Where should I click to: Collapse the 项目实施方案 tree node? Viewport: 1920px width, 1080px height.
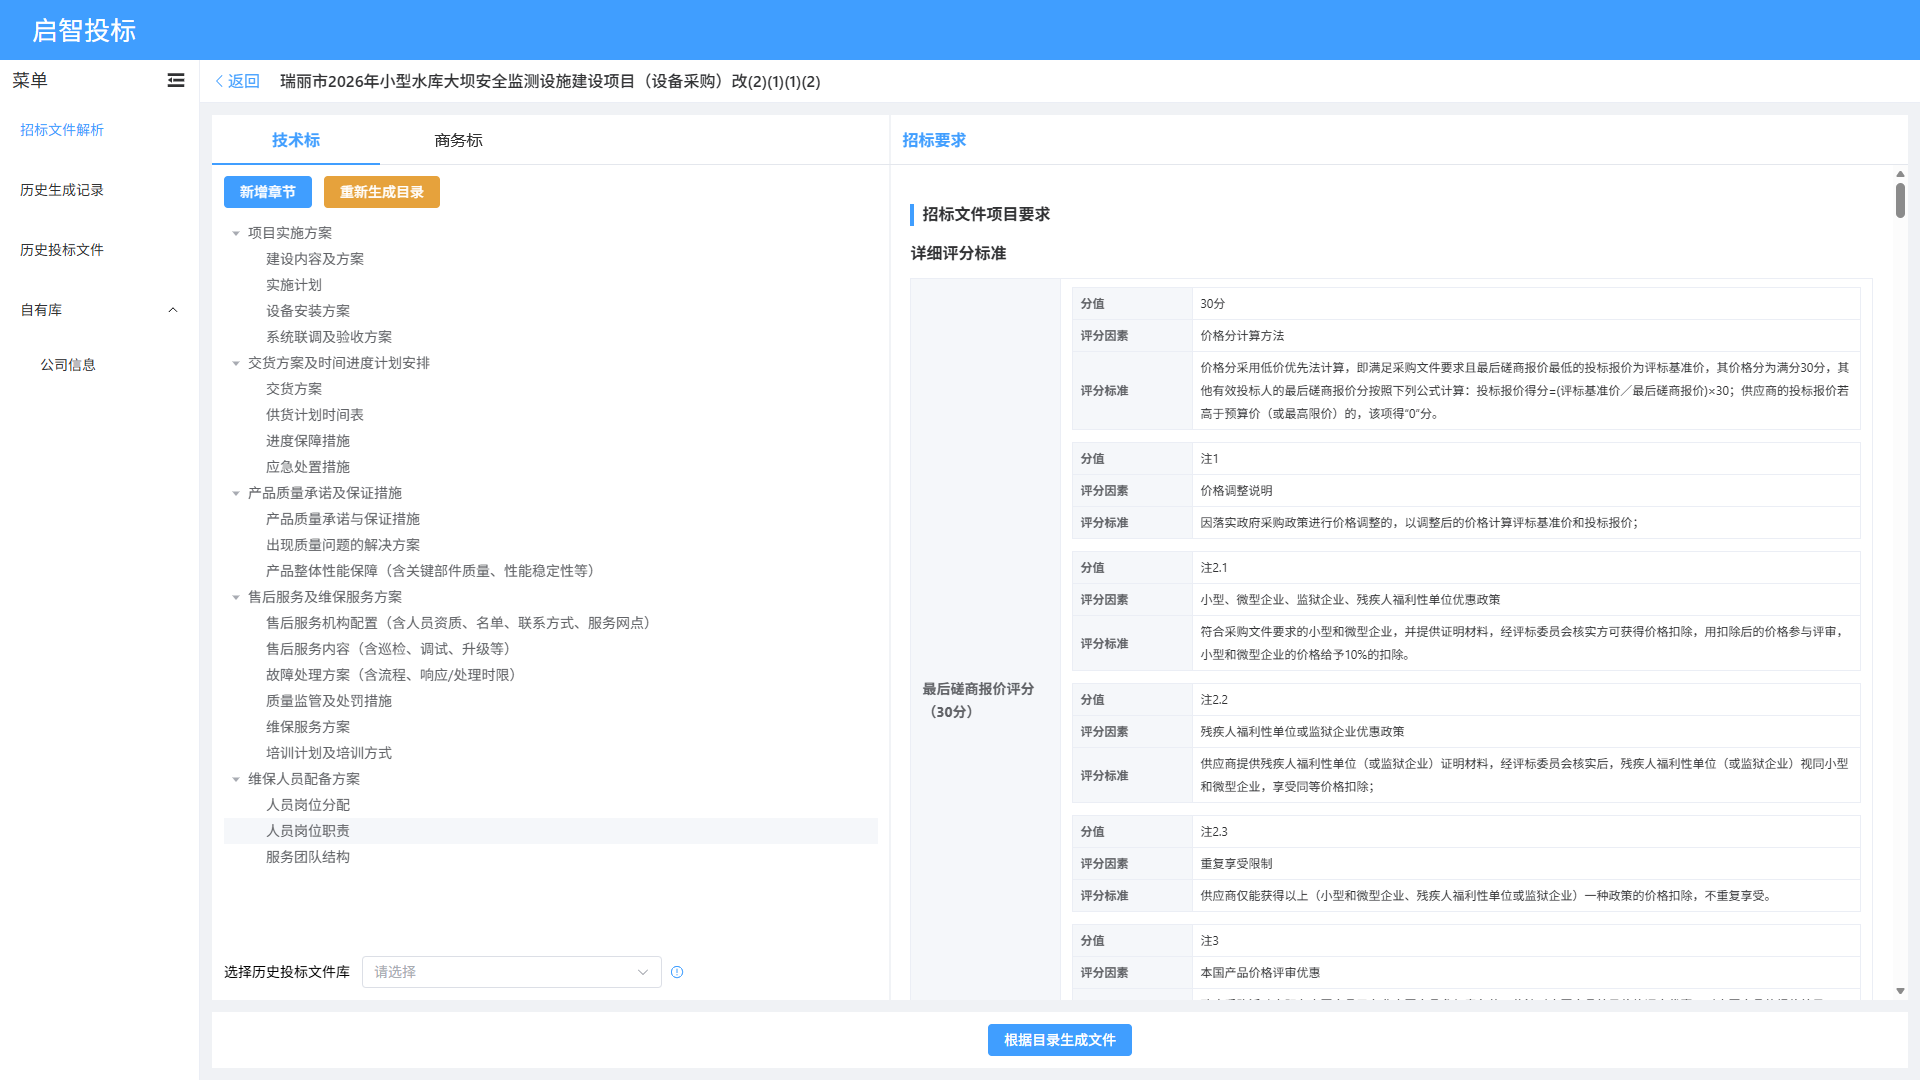click(236, 233)
